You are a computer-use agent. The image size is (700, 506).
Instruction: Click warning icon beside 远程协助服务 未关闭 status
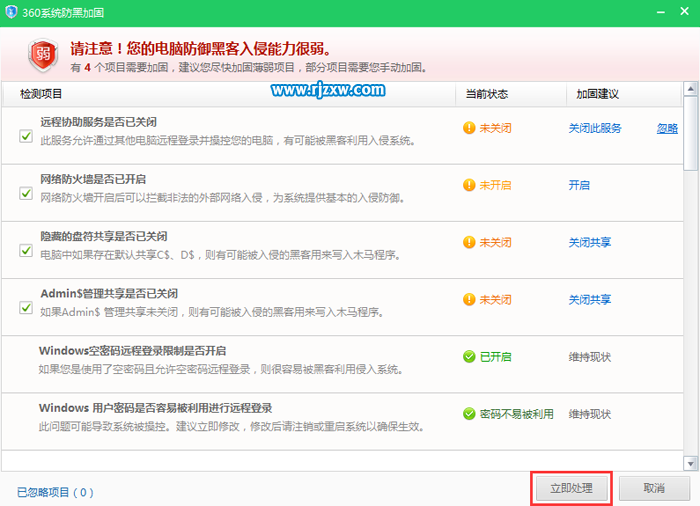coord(469,128)
